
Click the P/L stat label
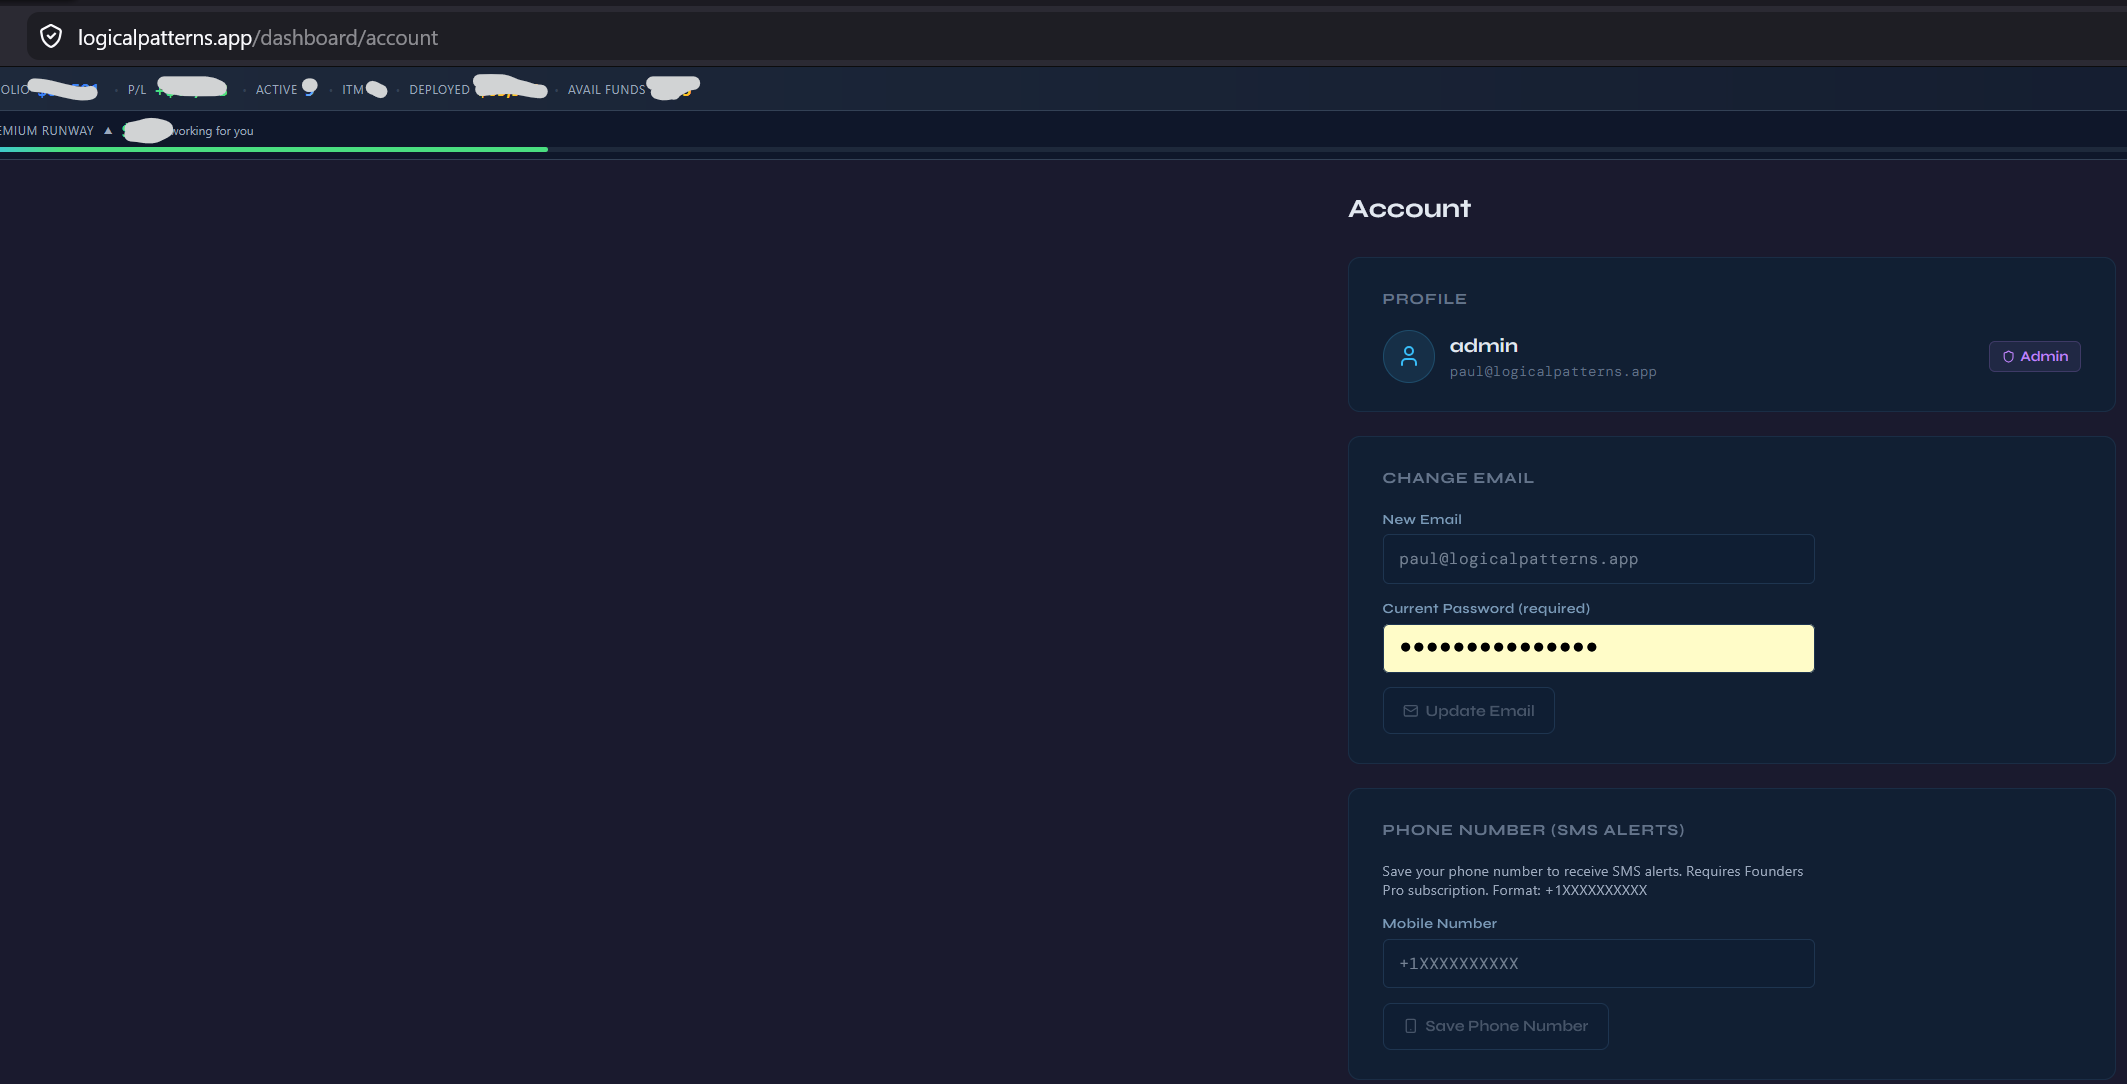pos(137,90)
